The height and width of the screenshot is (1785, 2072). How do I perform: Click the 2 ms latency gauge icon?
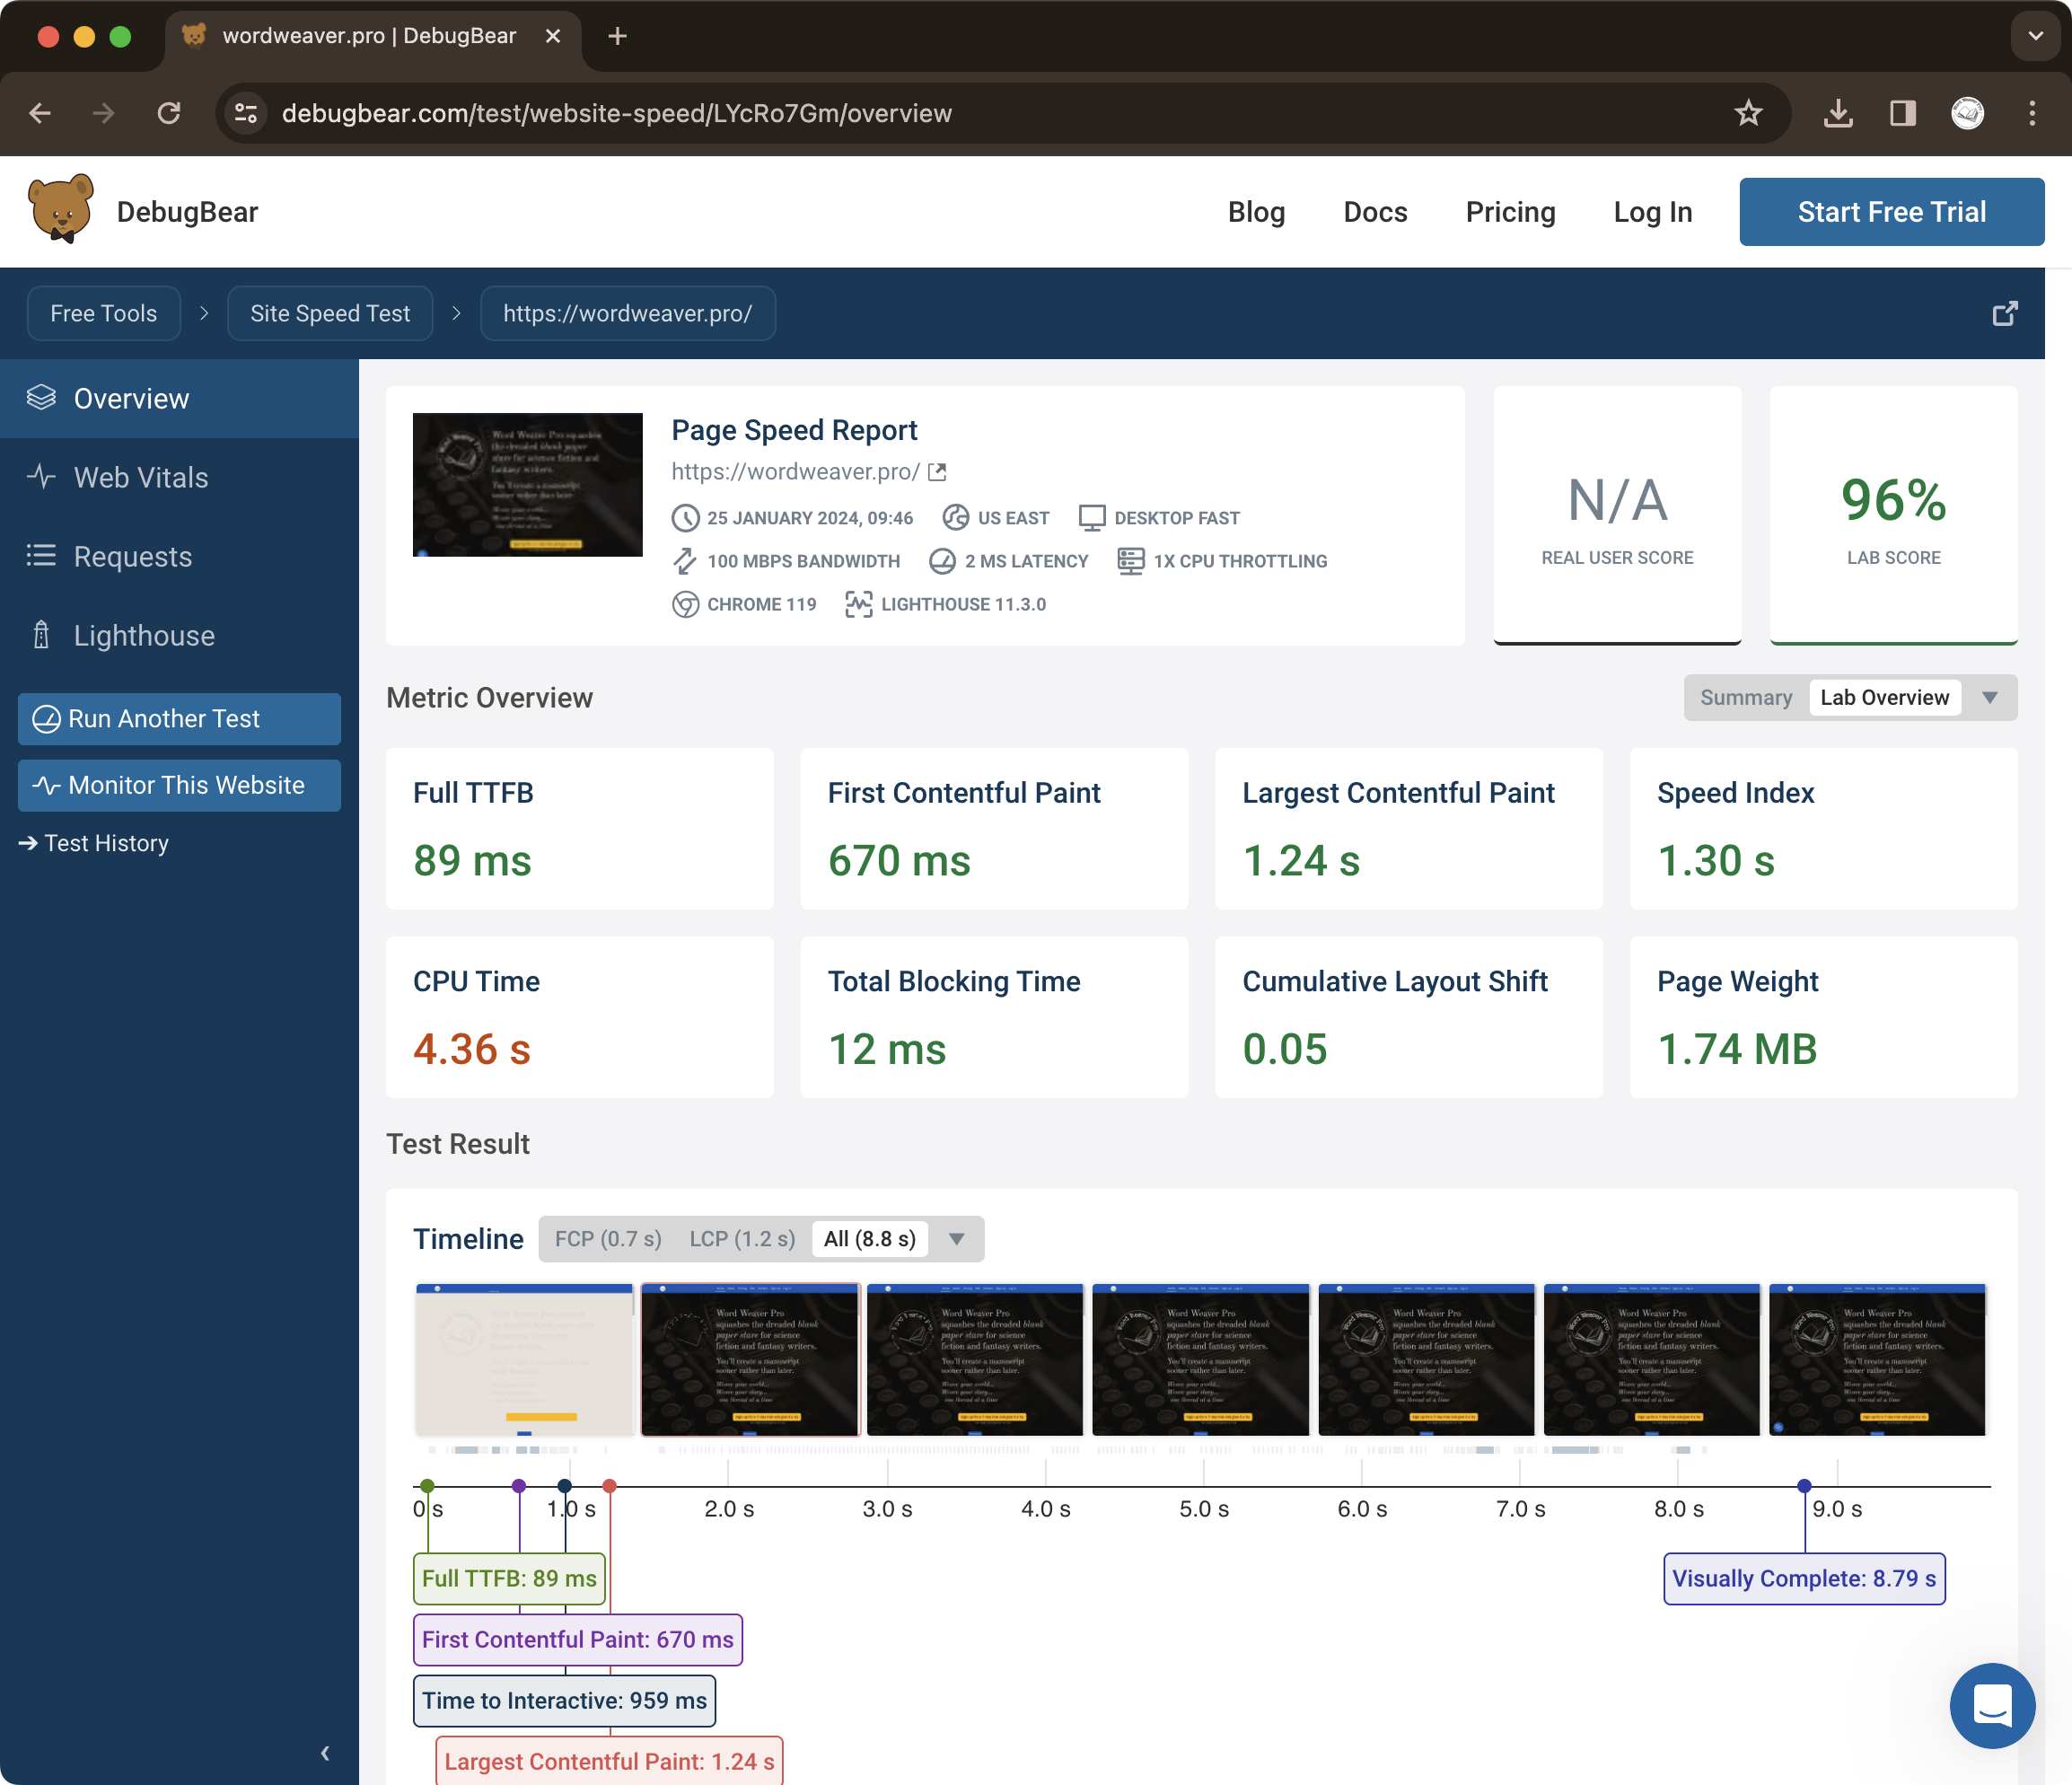[x=942, y=561]
